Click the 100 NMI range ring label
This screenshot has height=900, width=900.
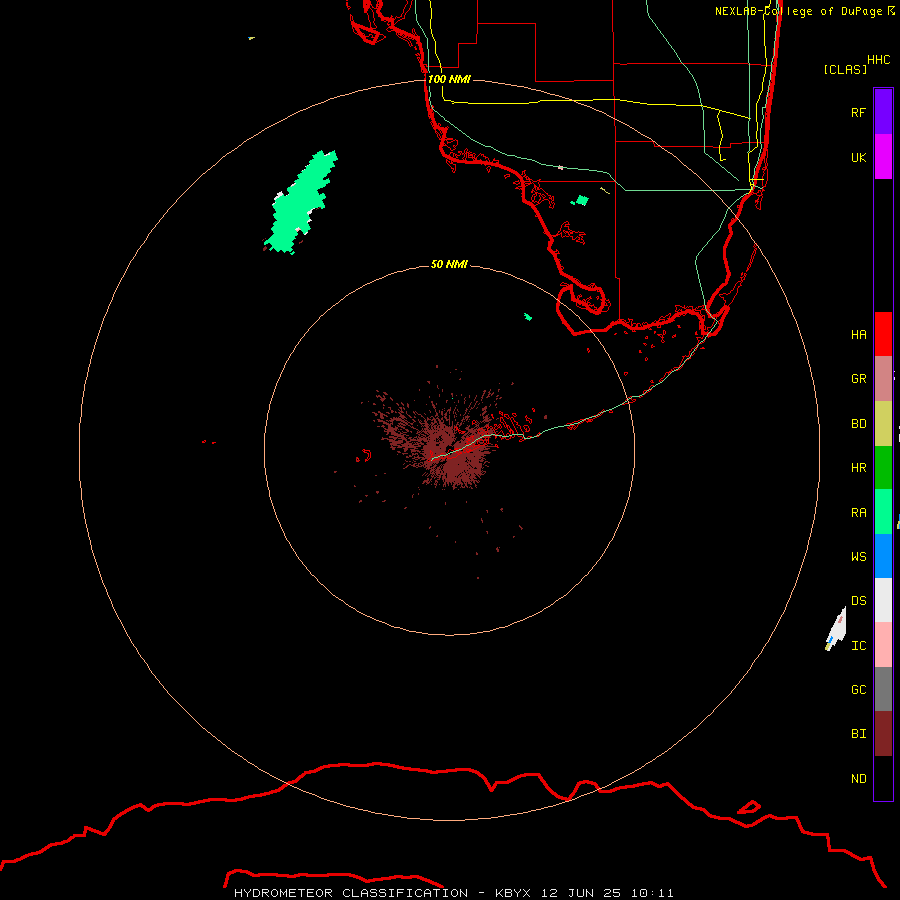coord(449,79)
